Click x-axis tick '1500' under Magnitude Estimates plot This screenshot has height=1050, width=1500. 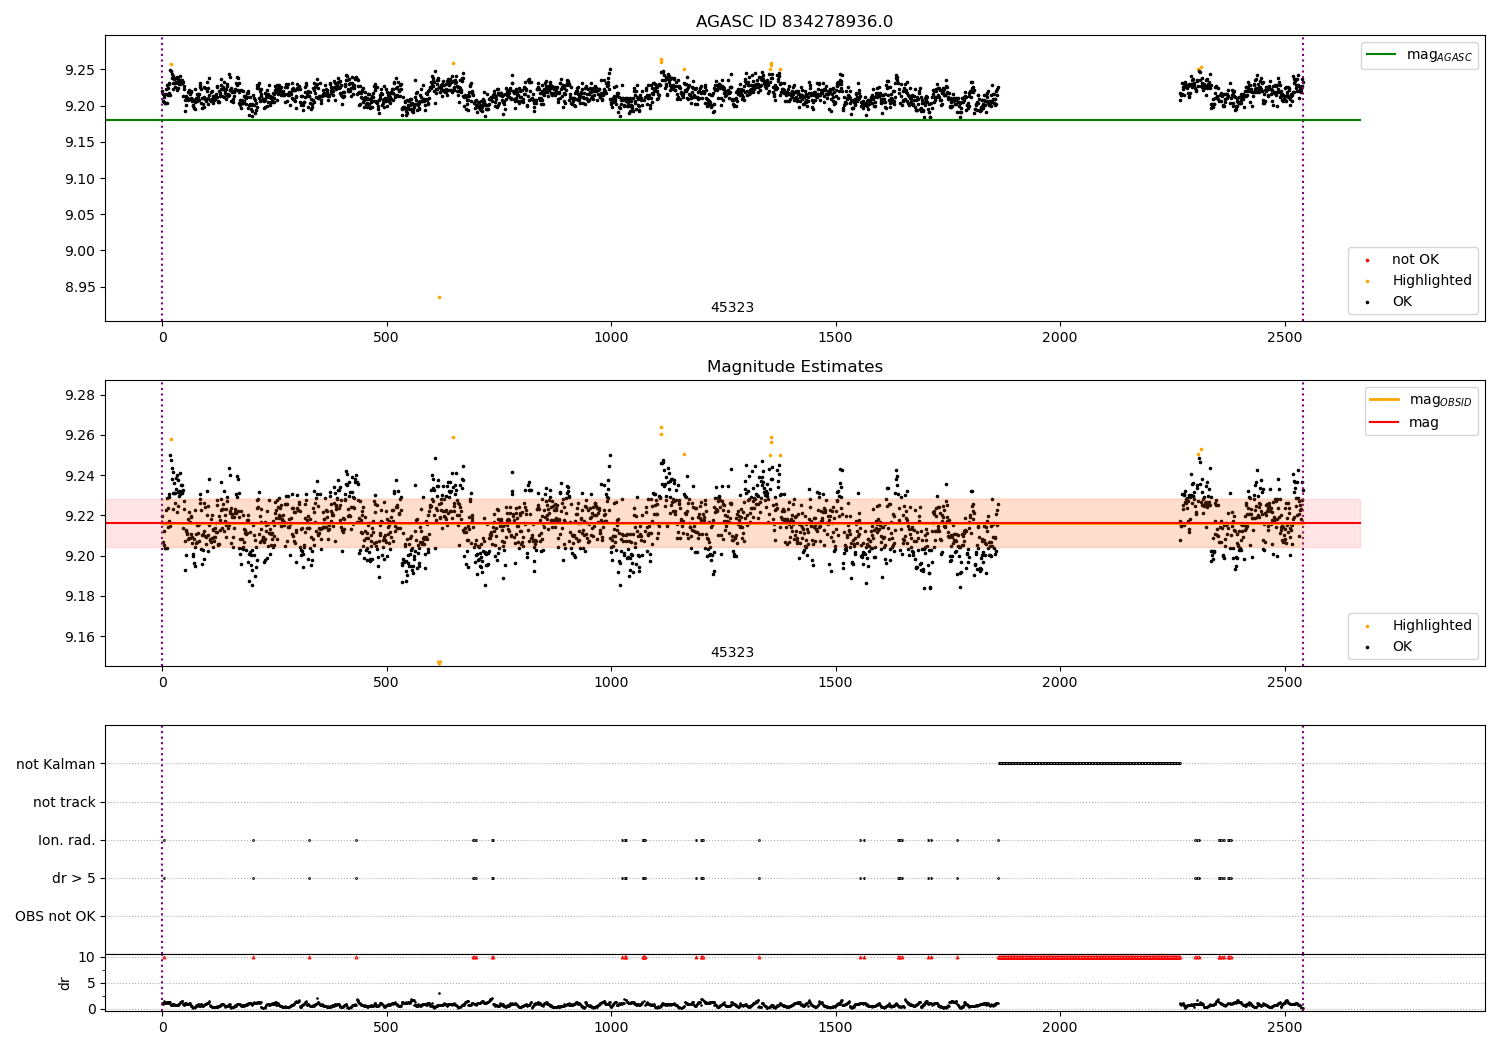point(835,682)
